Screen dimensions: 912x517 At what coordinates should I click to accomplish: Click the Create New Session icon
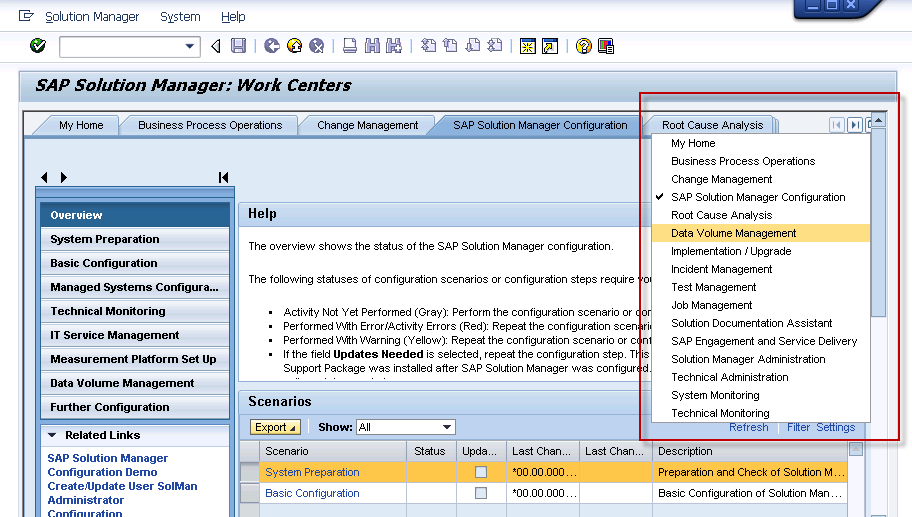coord(528,46)
